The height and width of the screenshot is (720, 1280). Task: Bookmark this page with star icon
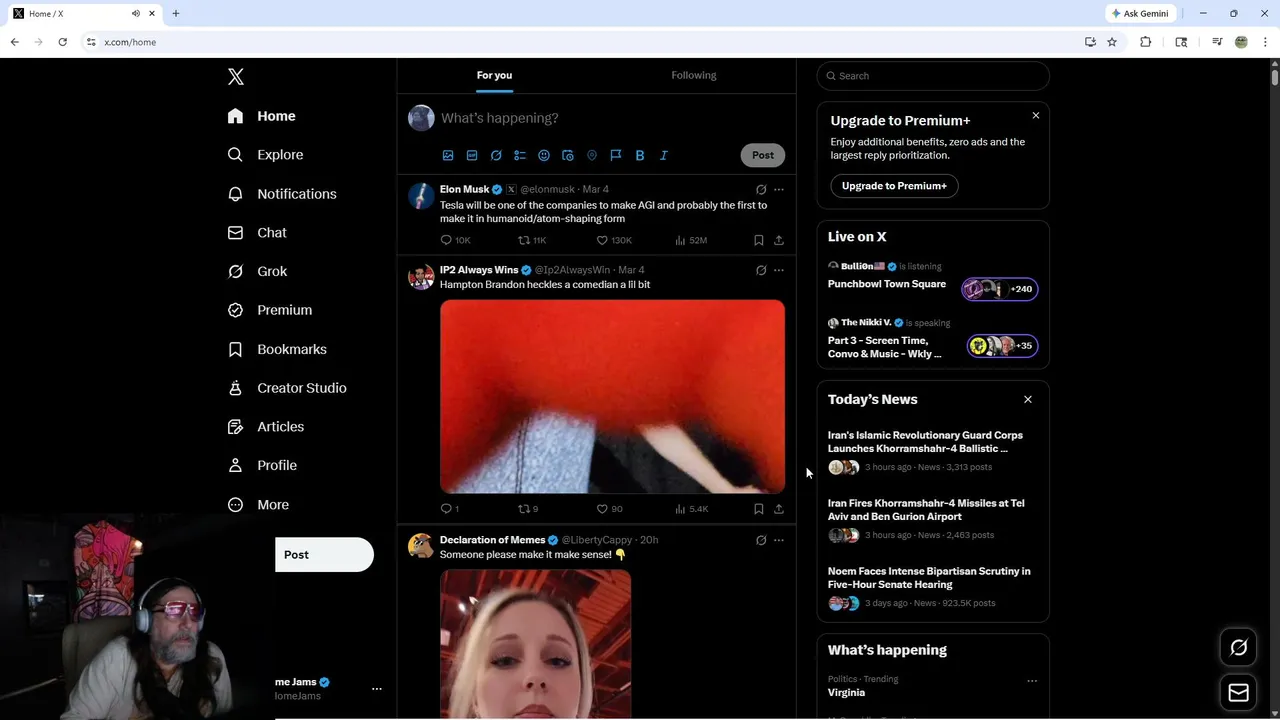(1112, 42)
